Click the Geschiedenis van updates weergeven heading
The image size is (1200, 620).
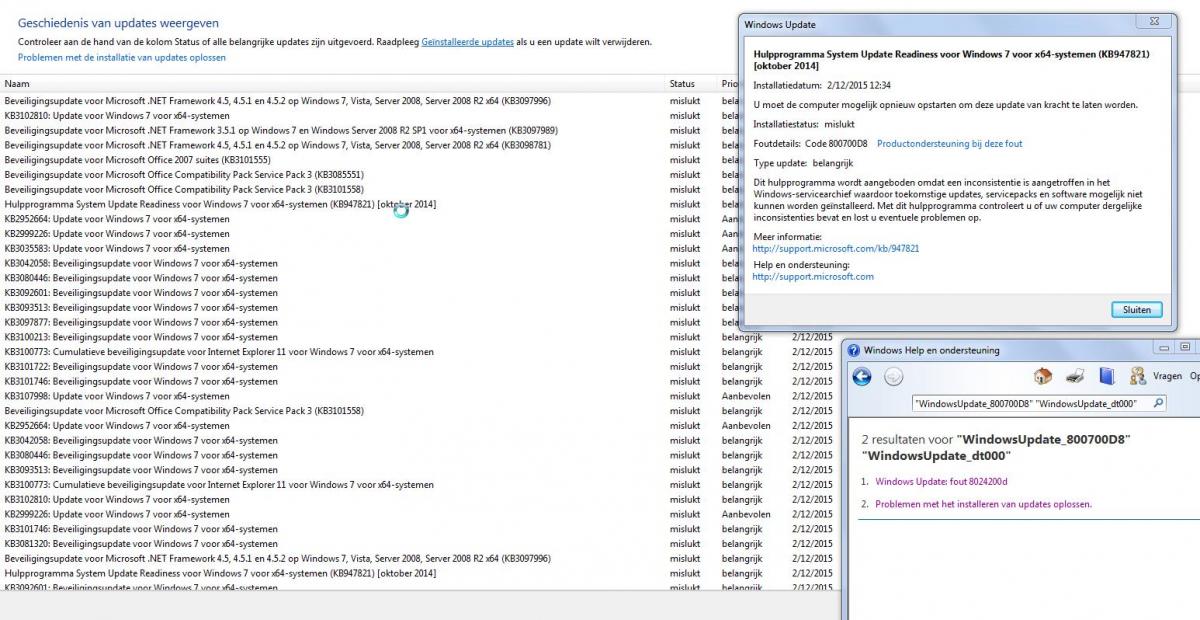pos(118,23)
